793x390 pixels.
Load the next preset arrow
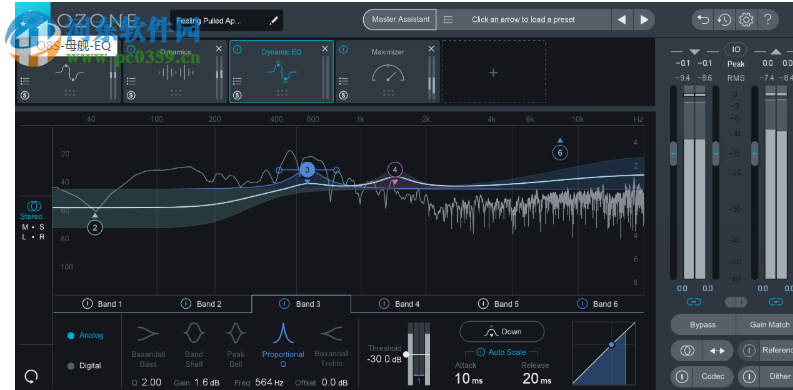(644, 20)
